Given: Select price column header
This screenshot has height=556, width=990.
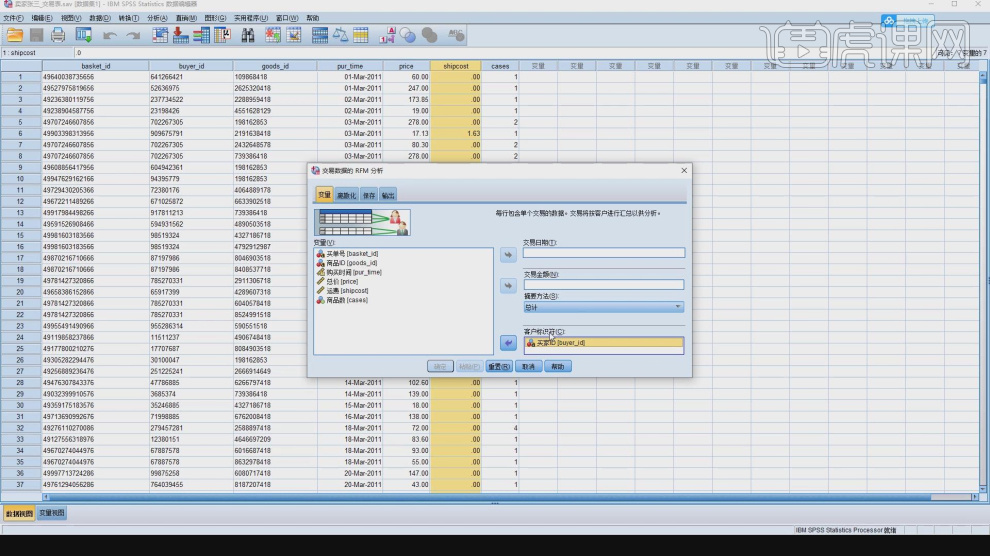Looking at the screenshot, I should 406,66.
